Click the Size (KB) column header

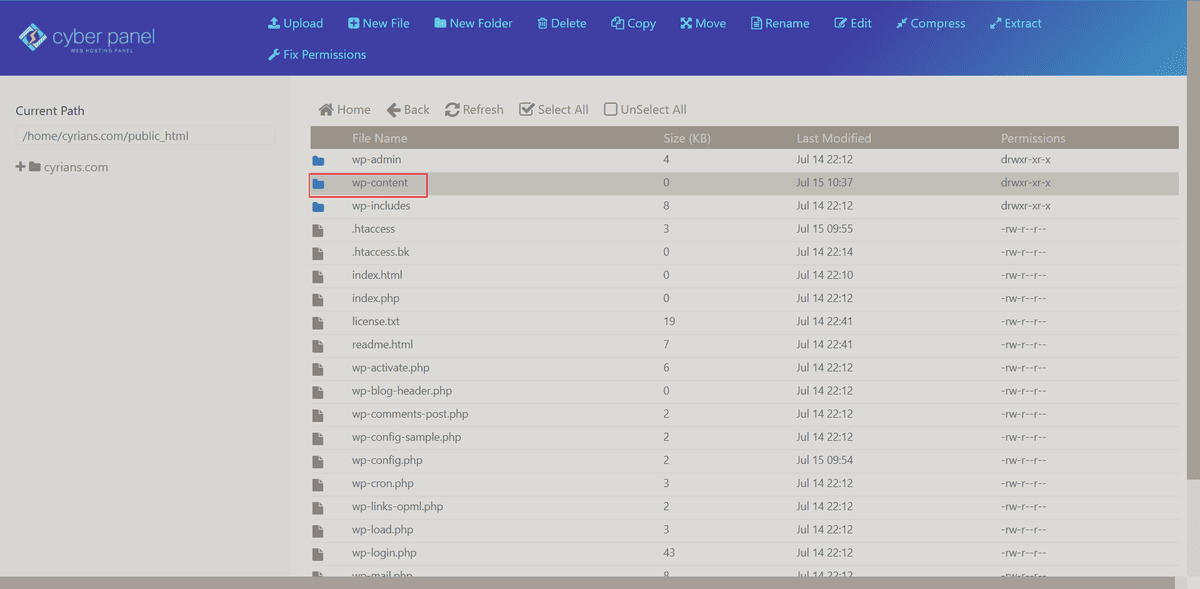(x=688, y=138)
